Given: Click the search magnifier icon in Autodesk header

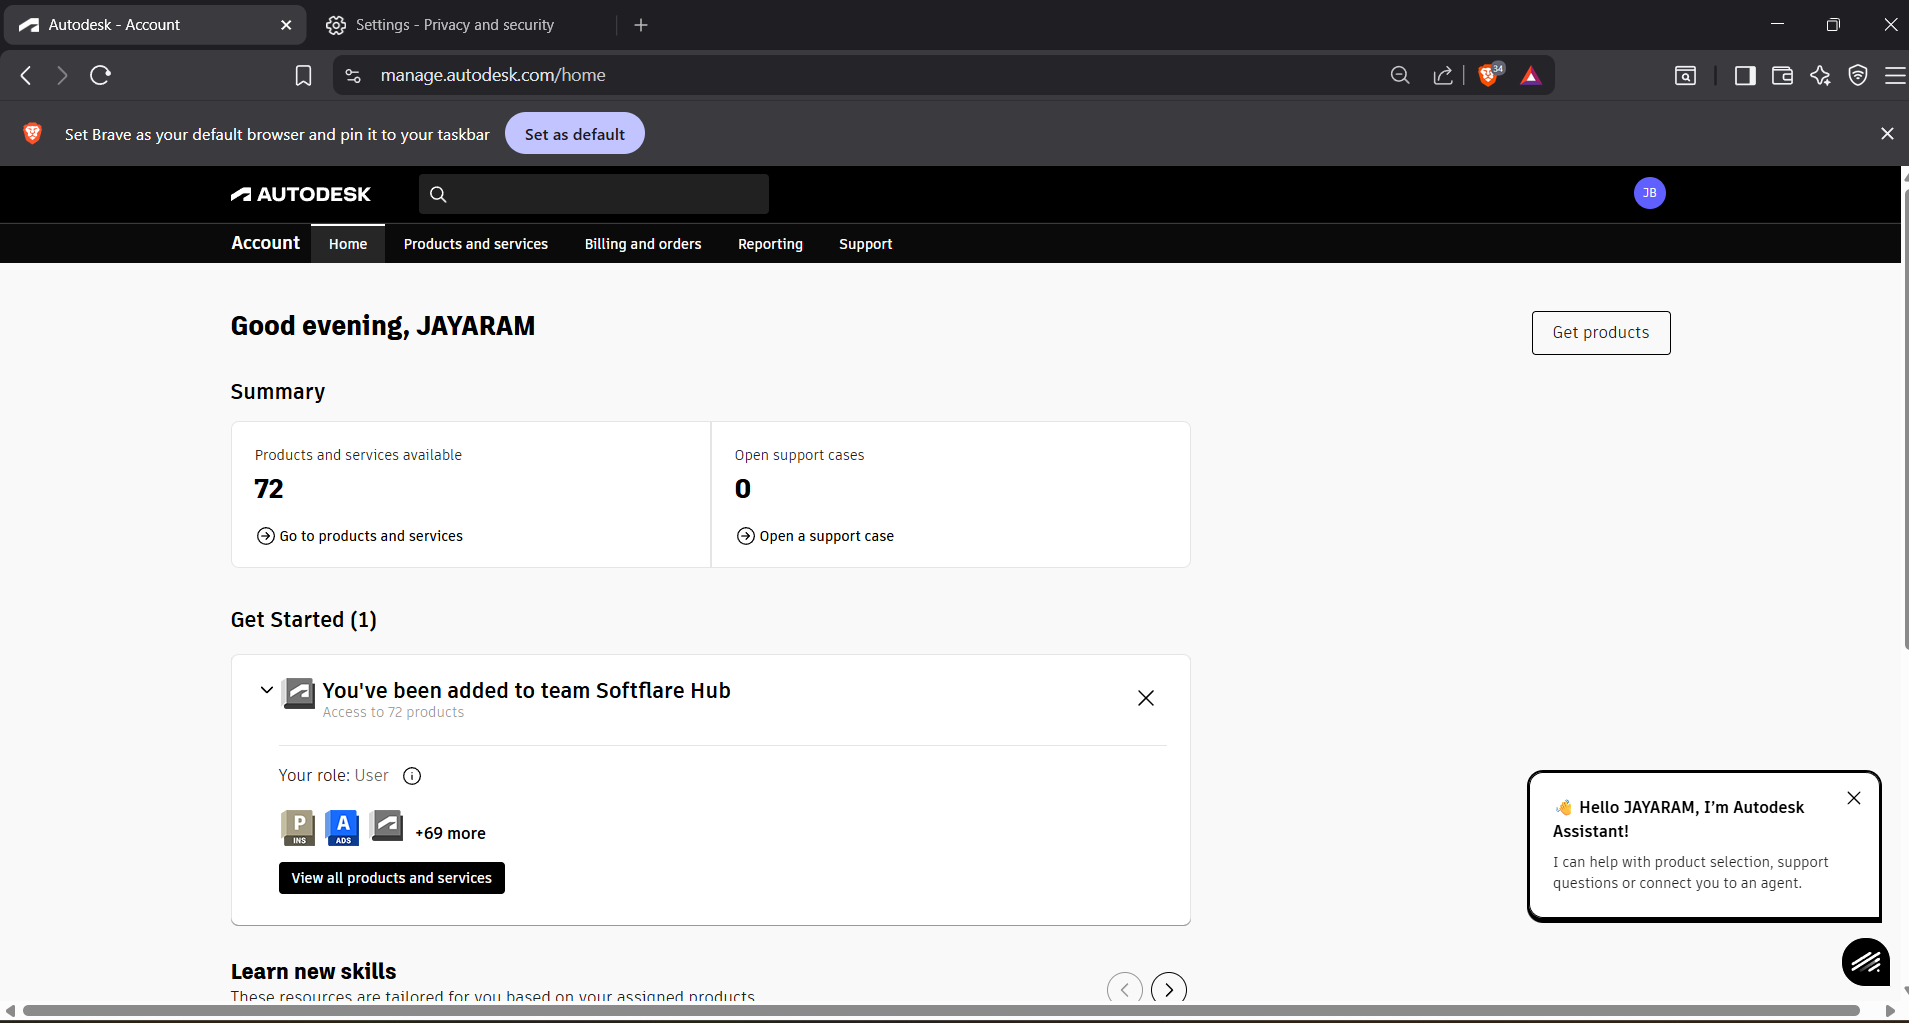Looking at the screenshot, I should pyautogui.click(x=438, y=194).
